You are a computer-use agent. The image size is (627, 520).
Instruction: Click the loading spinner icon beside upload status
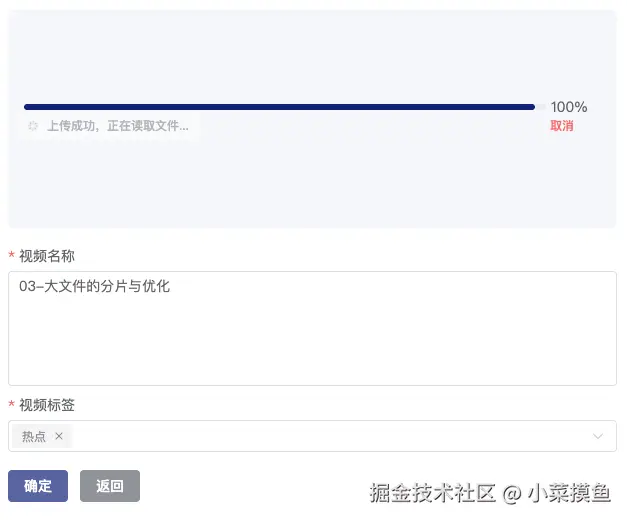33,127
